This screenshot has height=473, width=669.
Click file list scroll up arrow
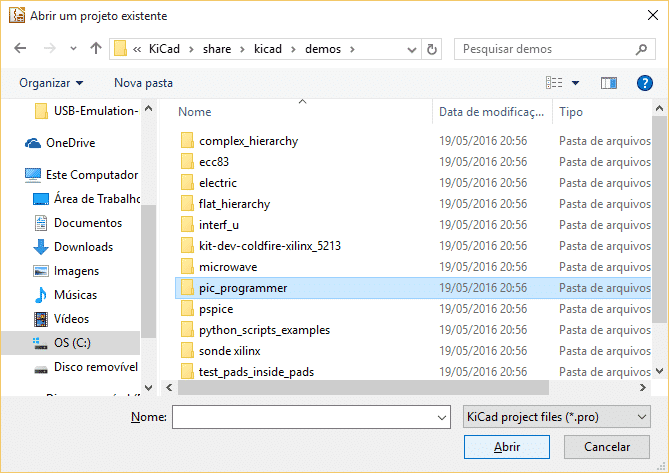(x=659, y=108)
